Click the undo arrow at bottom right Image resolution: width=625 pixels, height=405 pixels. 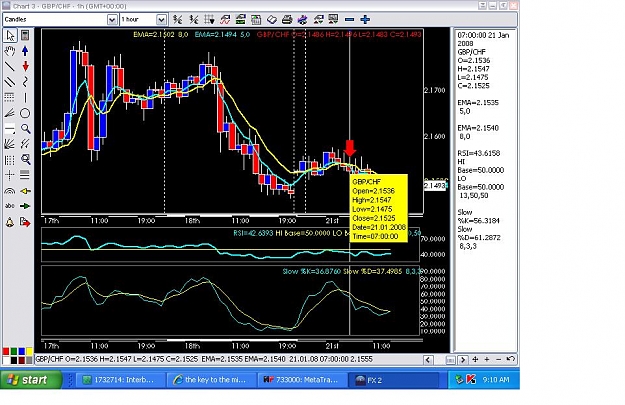(510, 359)
